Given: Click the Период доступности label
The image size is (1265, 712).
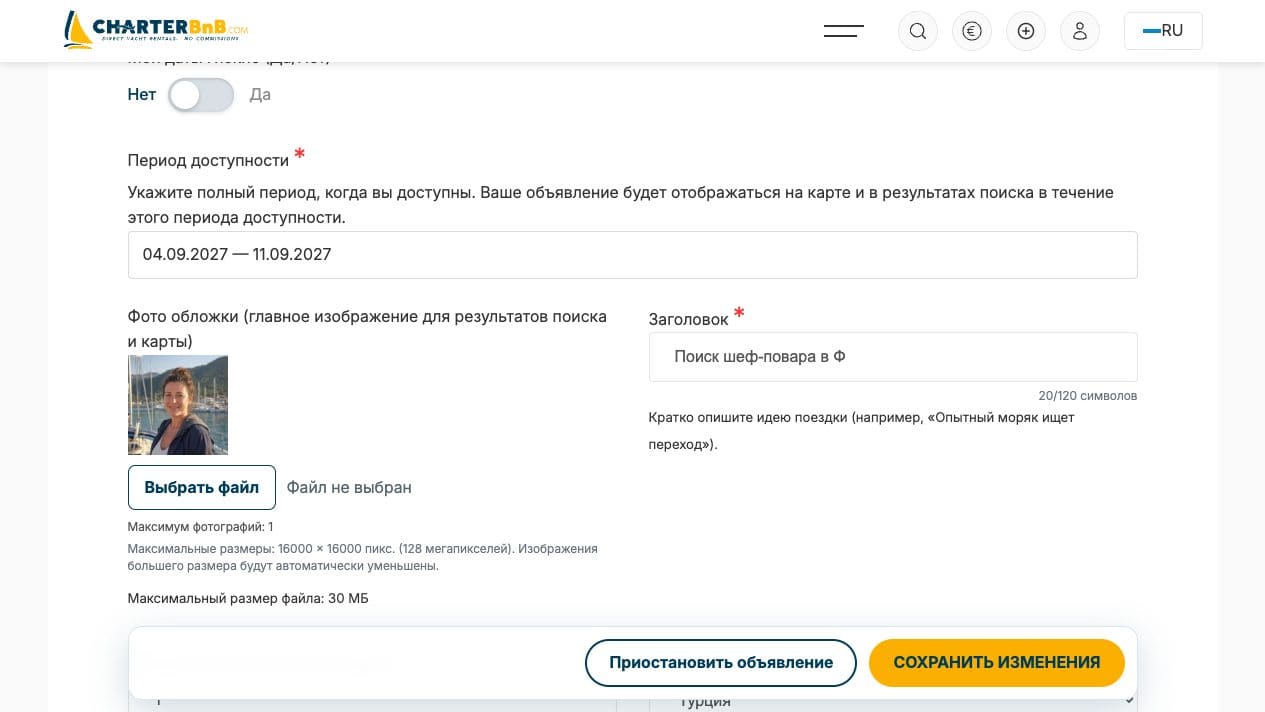Looking at the screenshot, I should coord(208,160).
